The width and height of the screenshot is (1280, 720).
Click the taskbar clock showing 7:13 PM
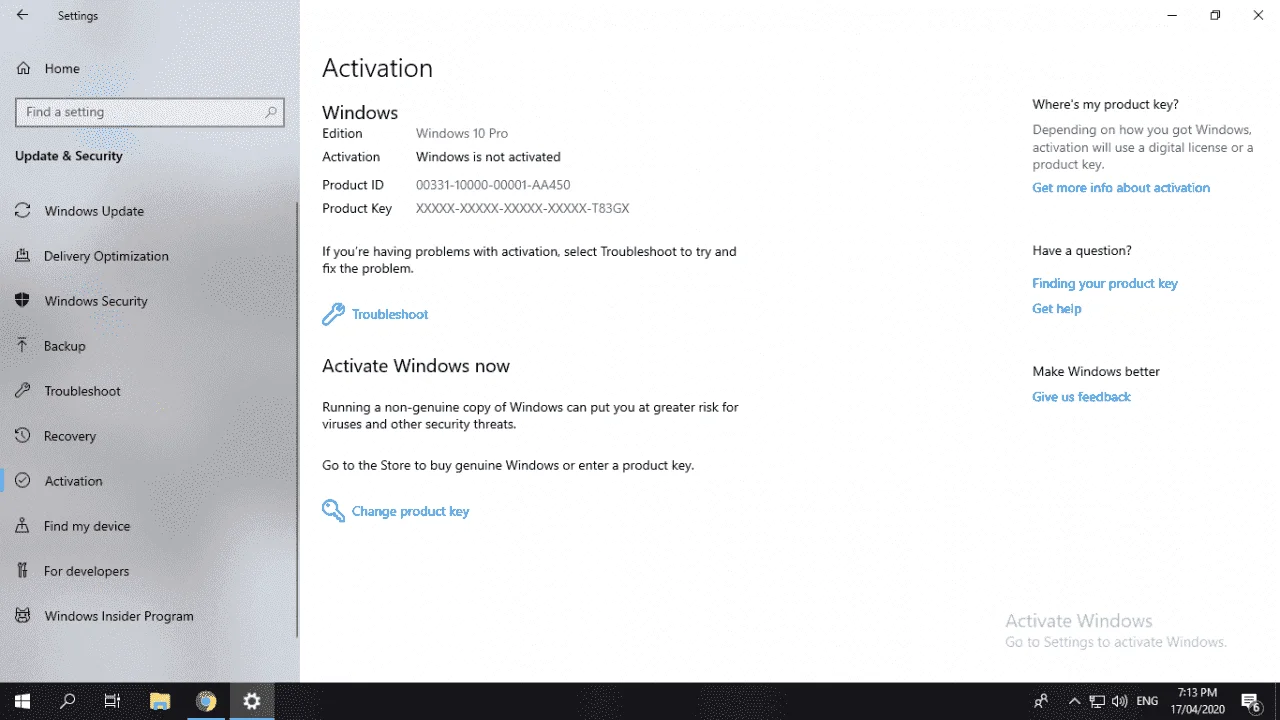coord(1197,701)
